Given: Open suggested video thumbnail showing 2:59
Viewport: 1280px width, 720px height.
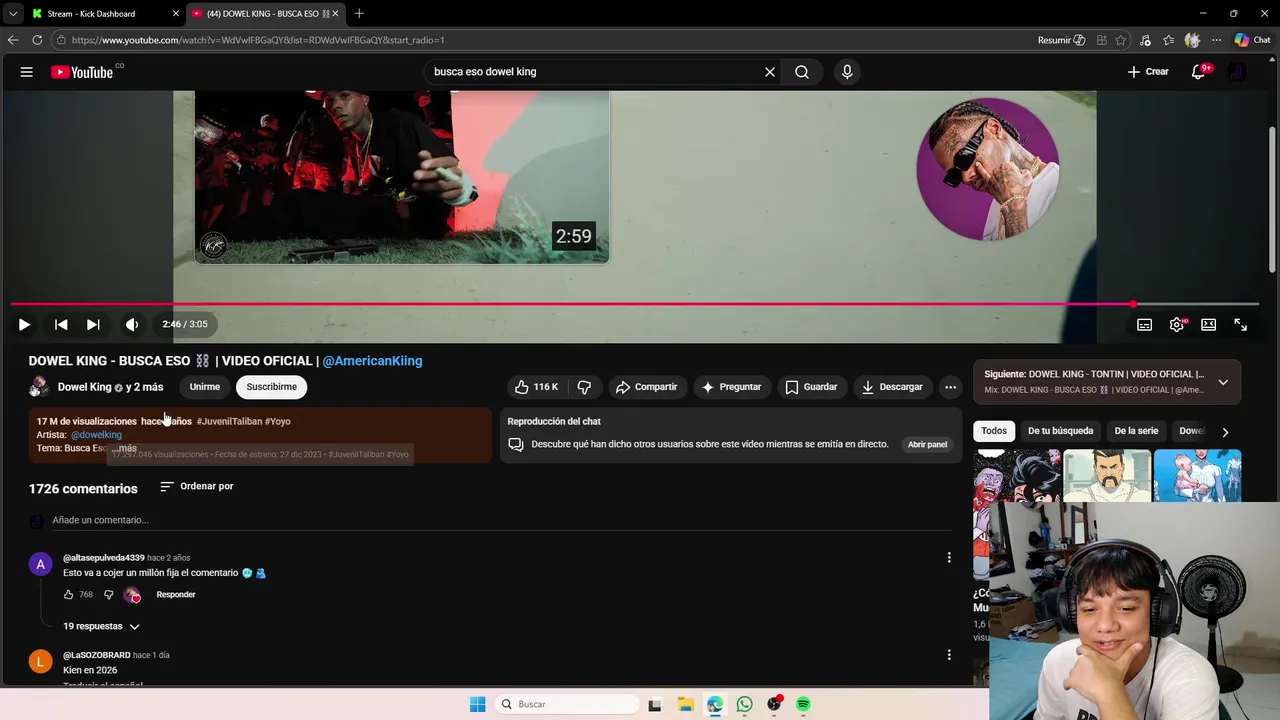Looking at the screenshot, I should 402,177.
